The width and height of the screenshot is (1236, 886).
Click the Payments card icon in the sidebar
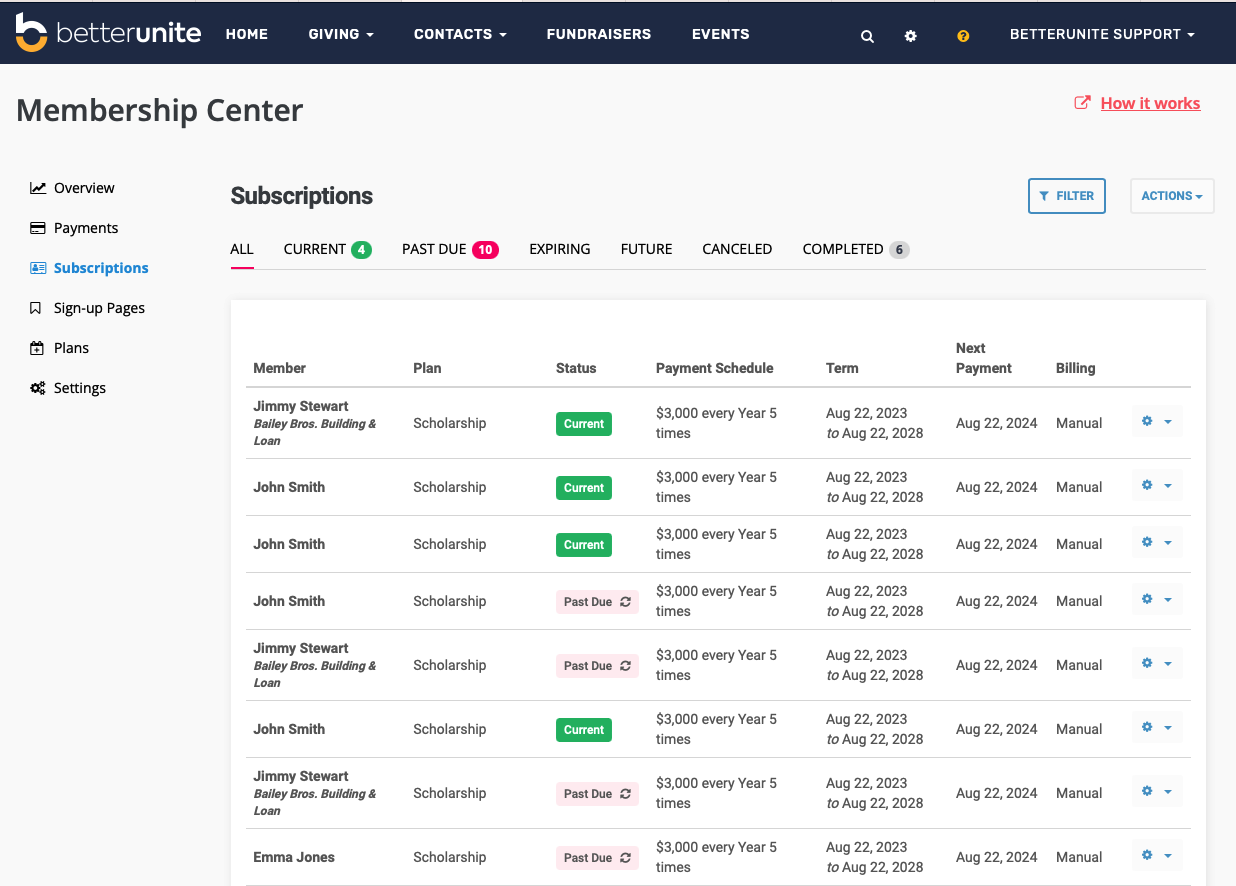37,227
